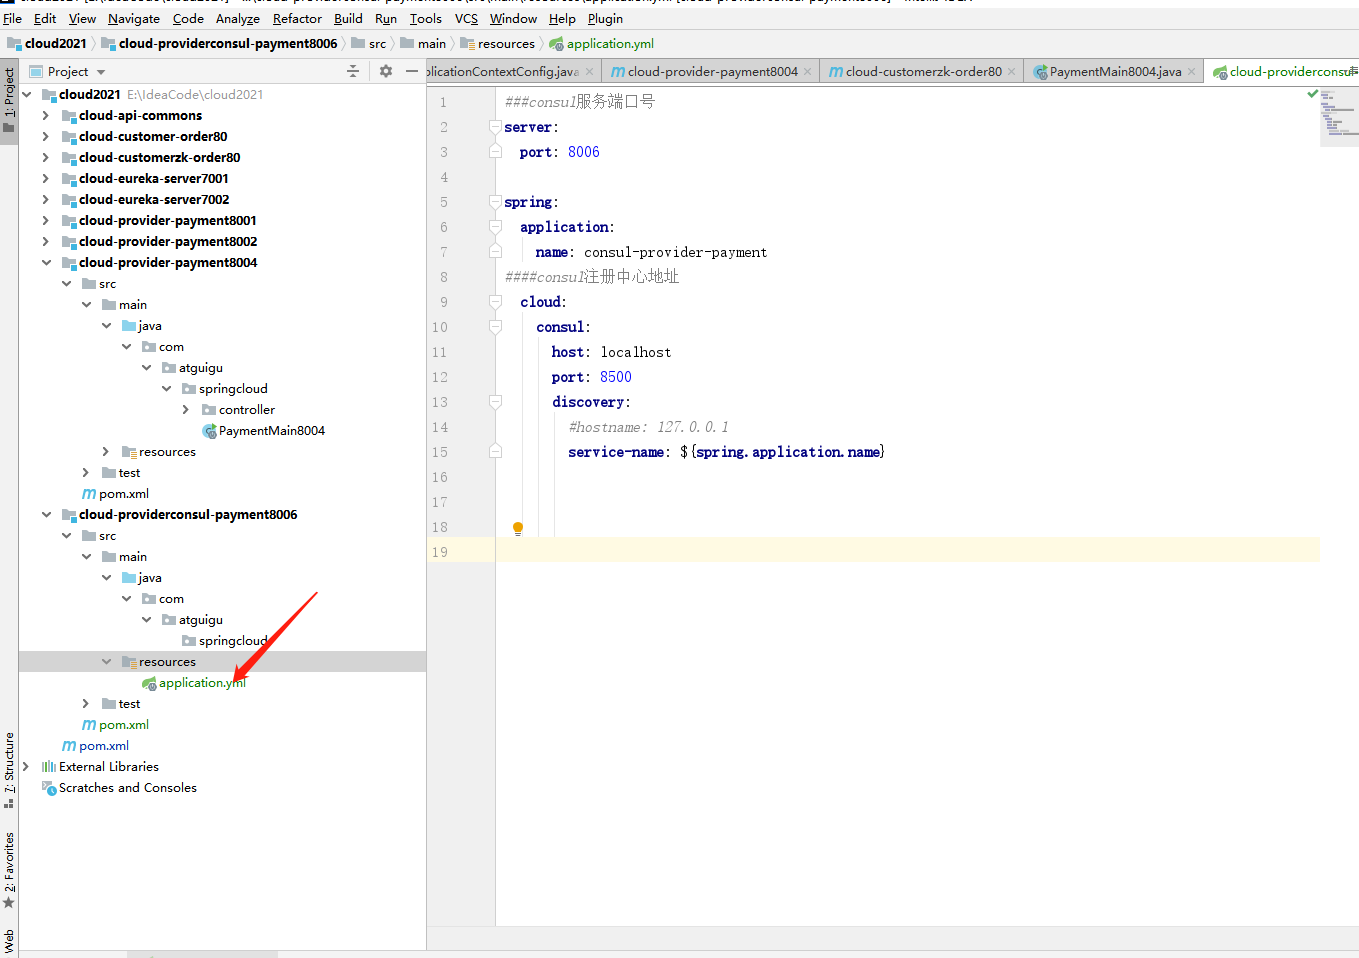Toggle the 1: Project side tab

9,101
